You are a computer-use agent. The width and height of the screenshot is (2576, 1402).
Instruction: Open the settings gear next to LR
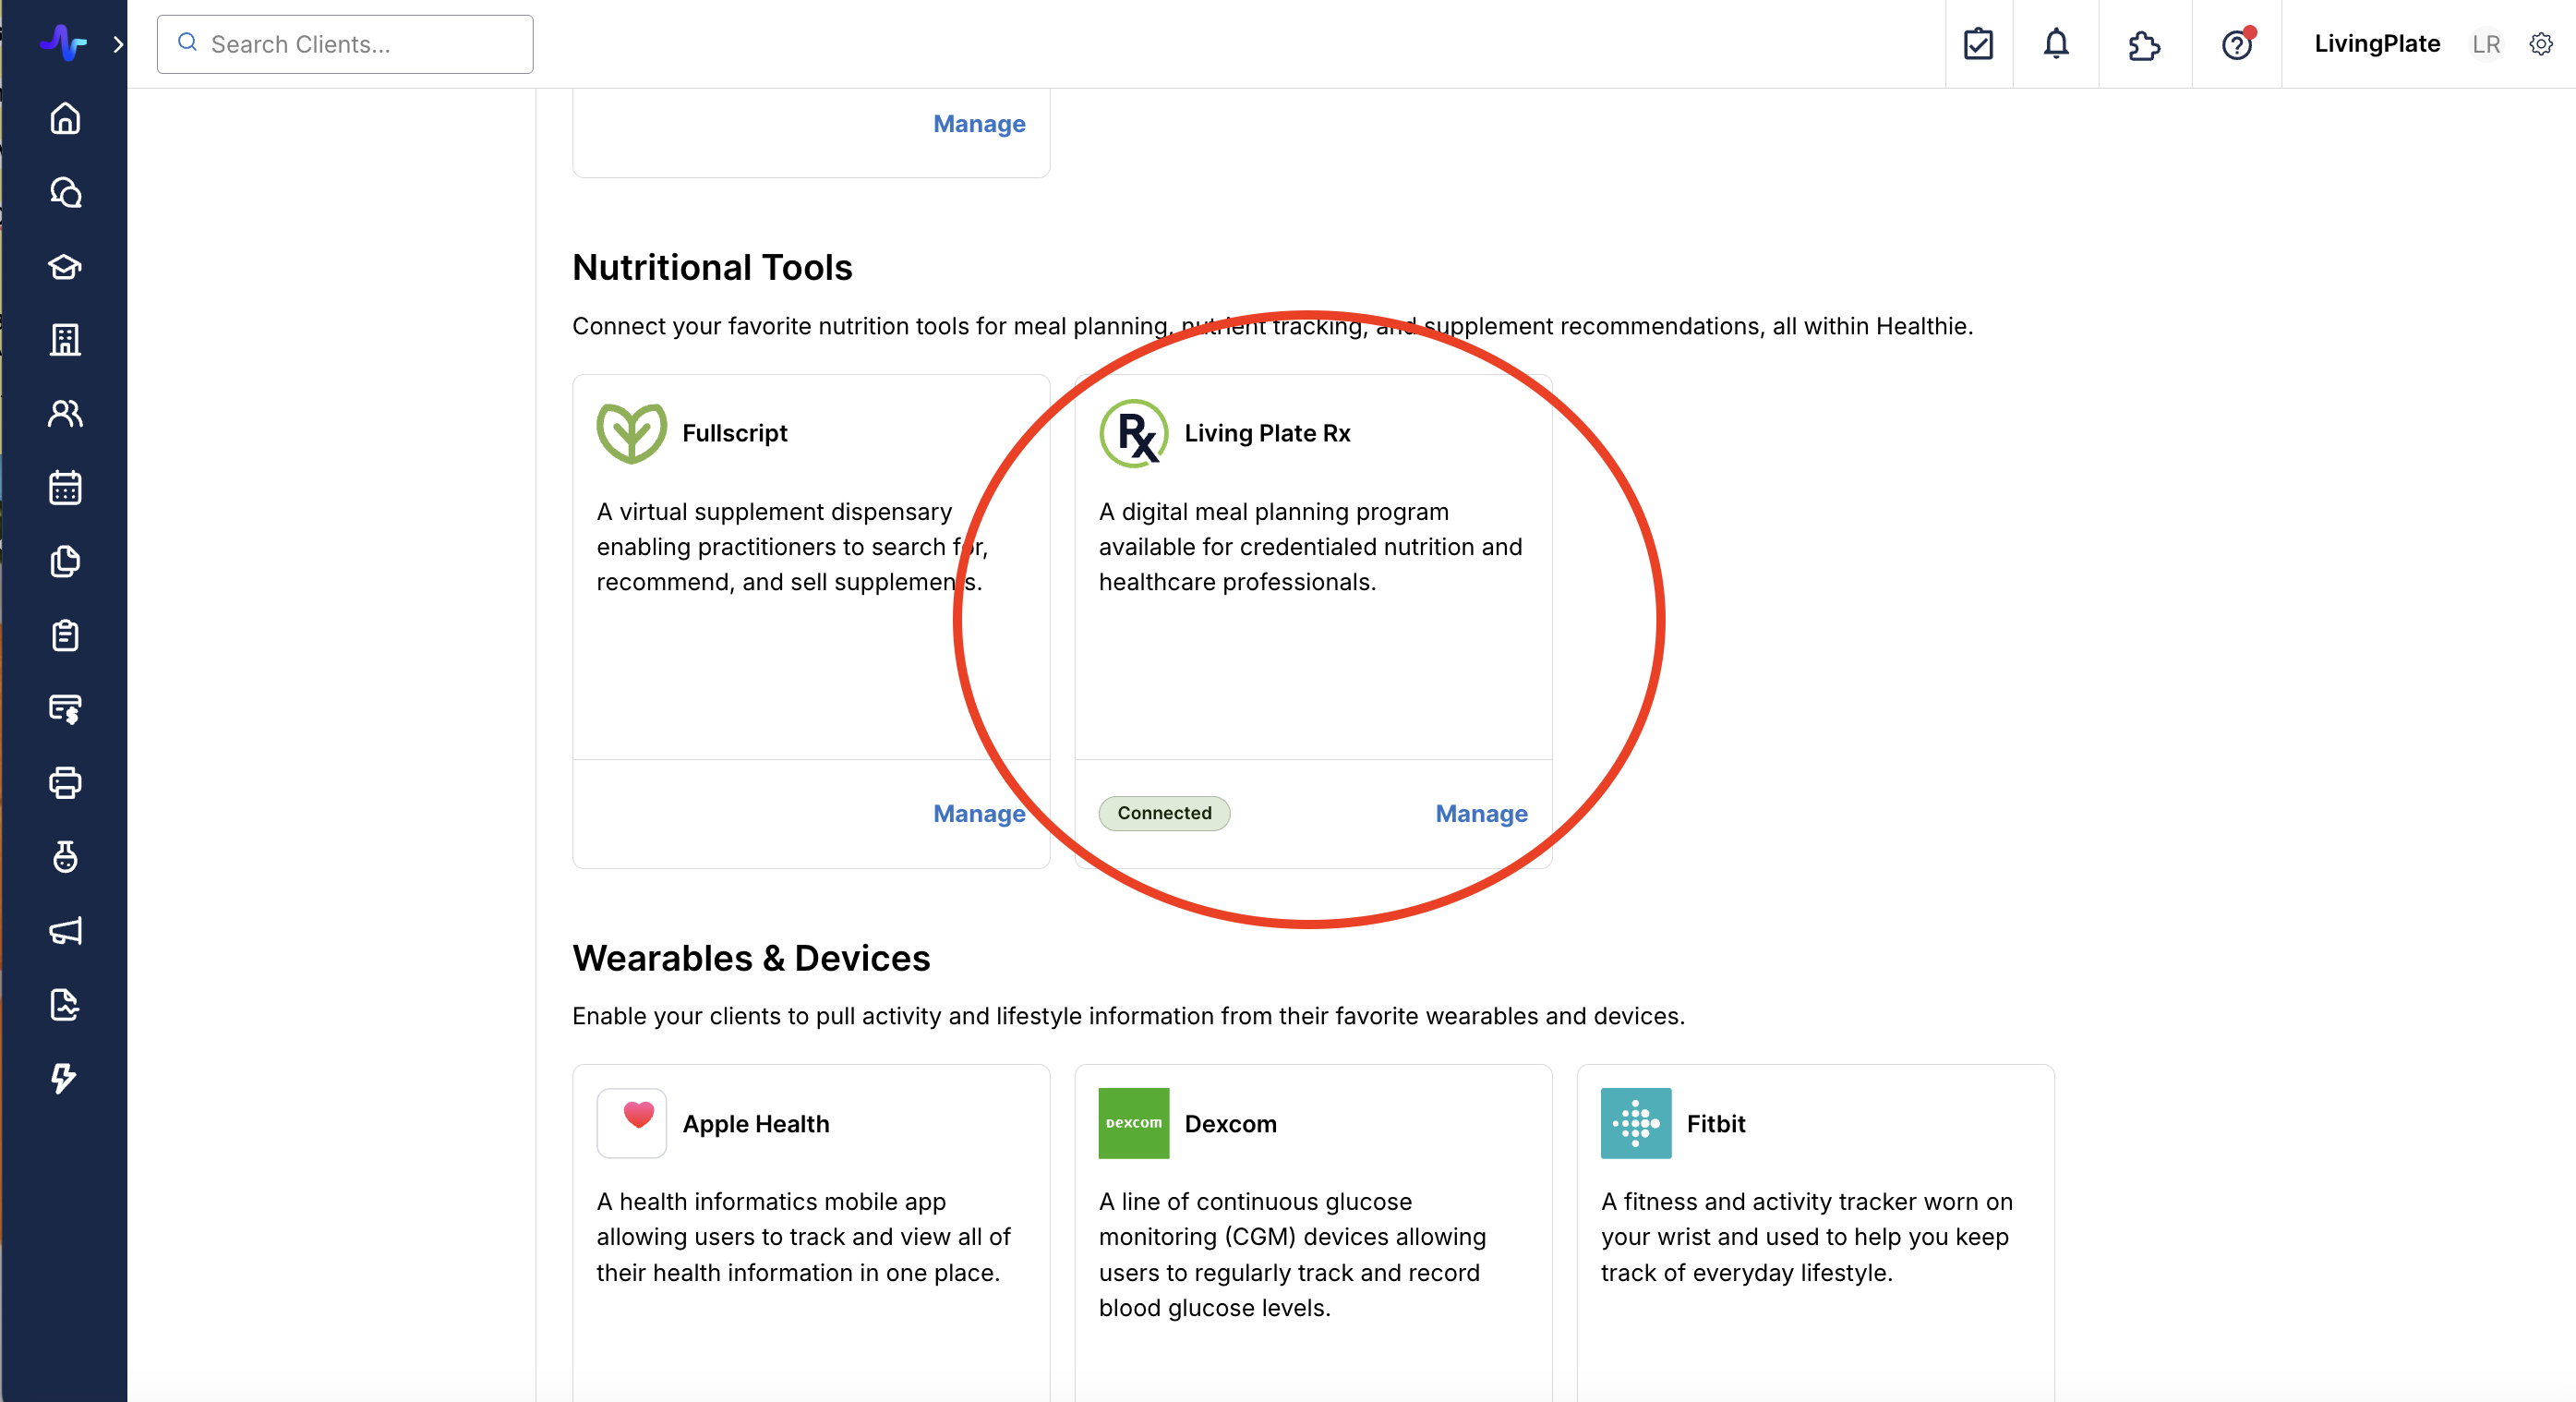pyautogui.click(x=2541, y=44)
